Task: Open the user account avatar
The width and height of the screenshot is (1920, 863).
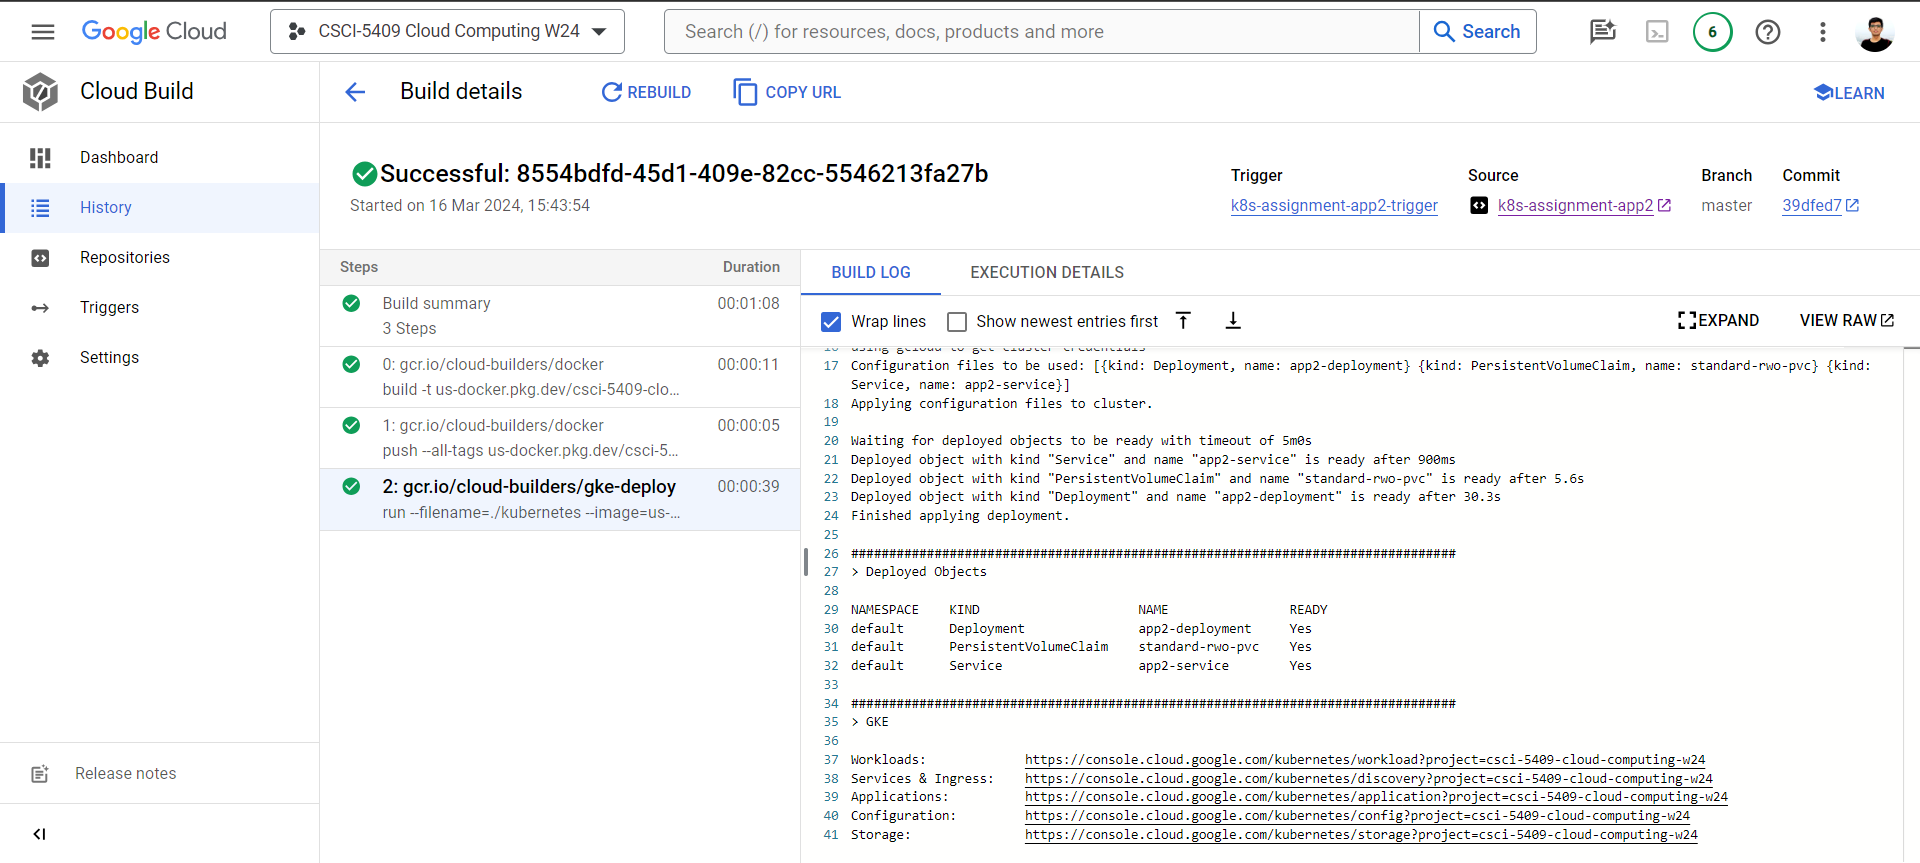Action: pos(1875,32)
